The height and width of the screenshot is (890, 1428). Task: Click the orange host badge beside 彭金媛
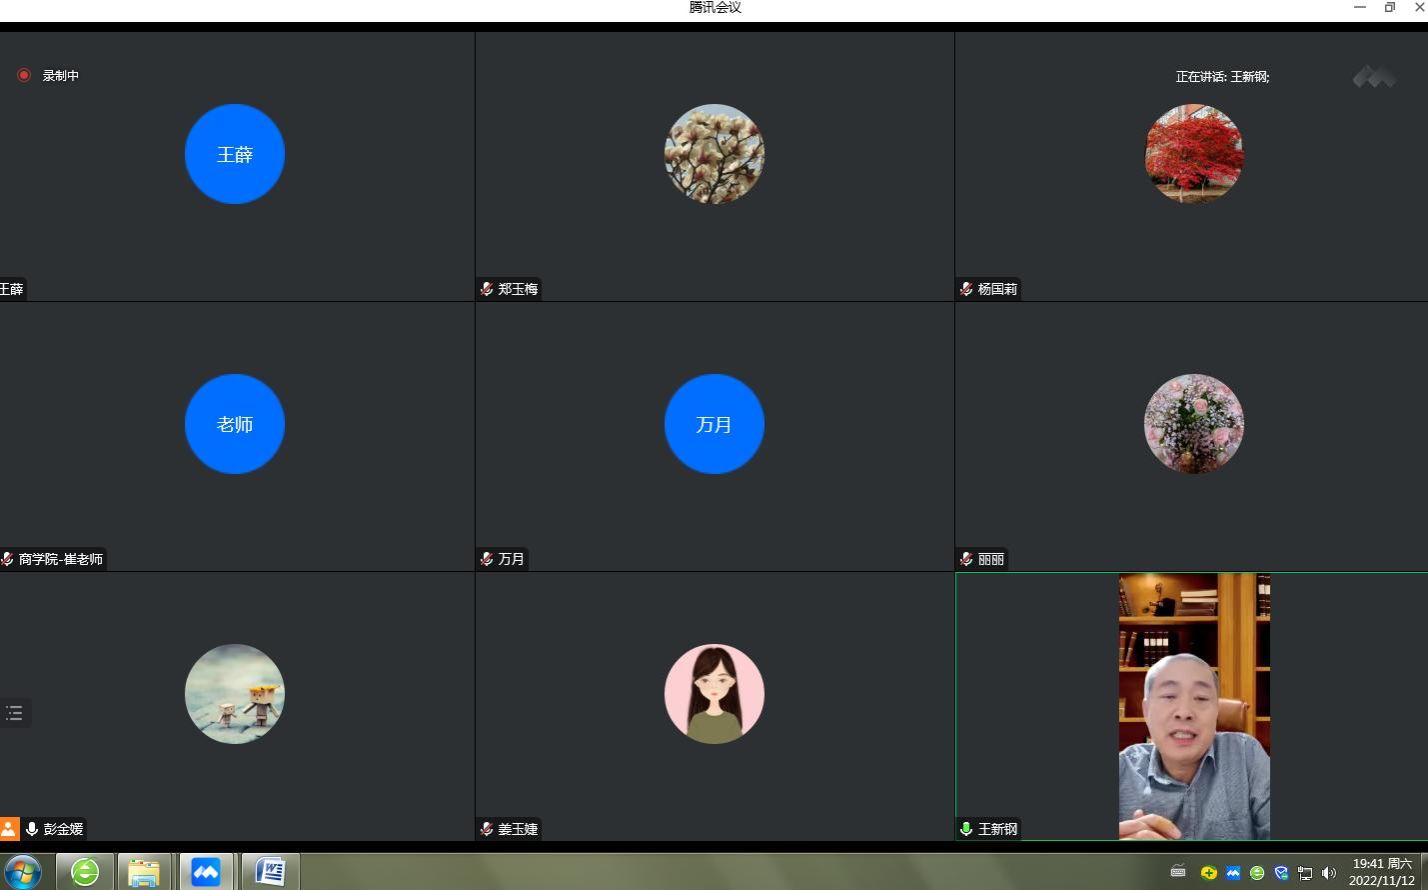coord(9,829)
